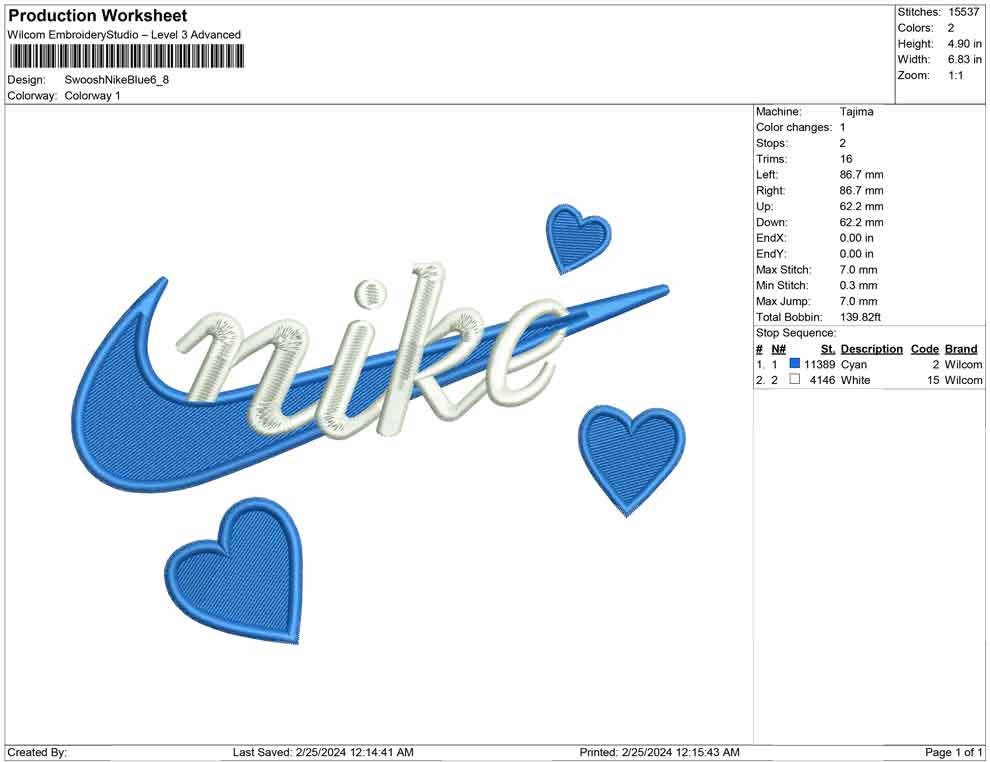The height and width of the screenshot is (762, 990).
Task: Click the machine value 'Tajima'
Action: (x=856, y=112)
